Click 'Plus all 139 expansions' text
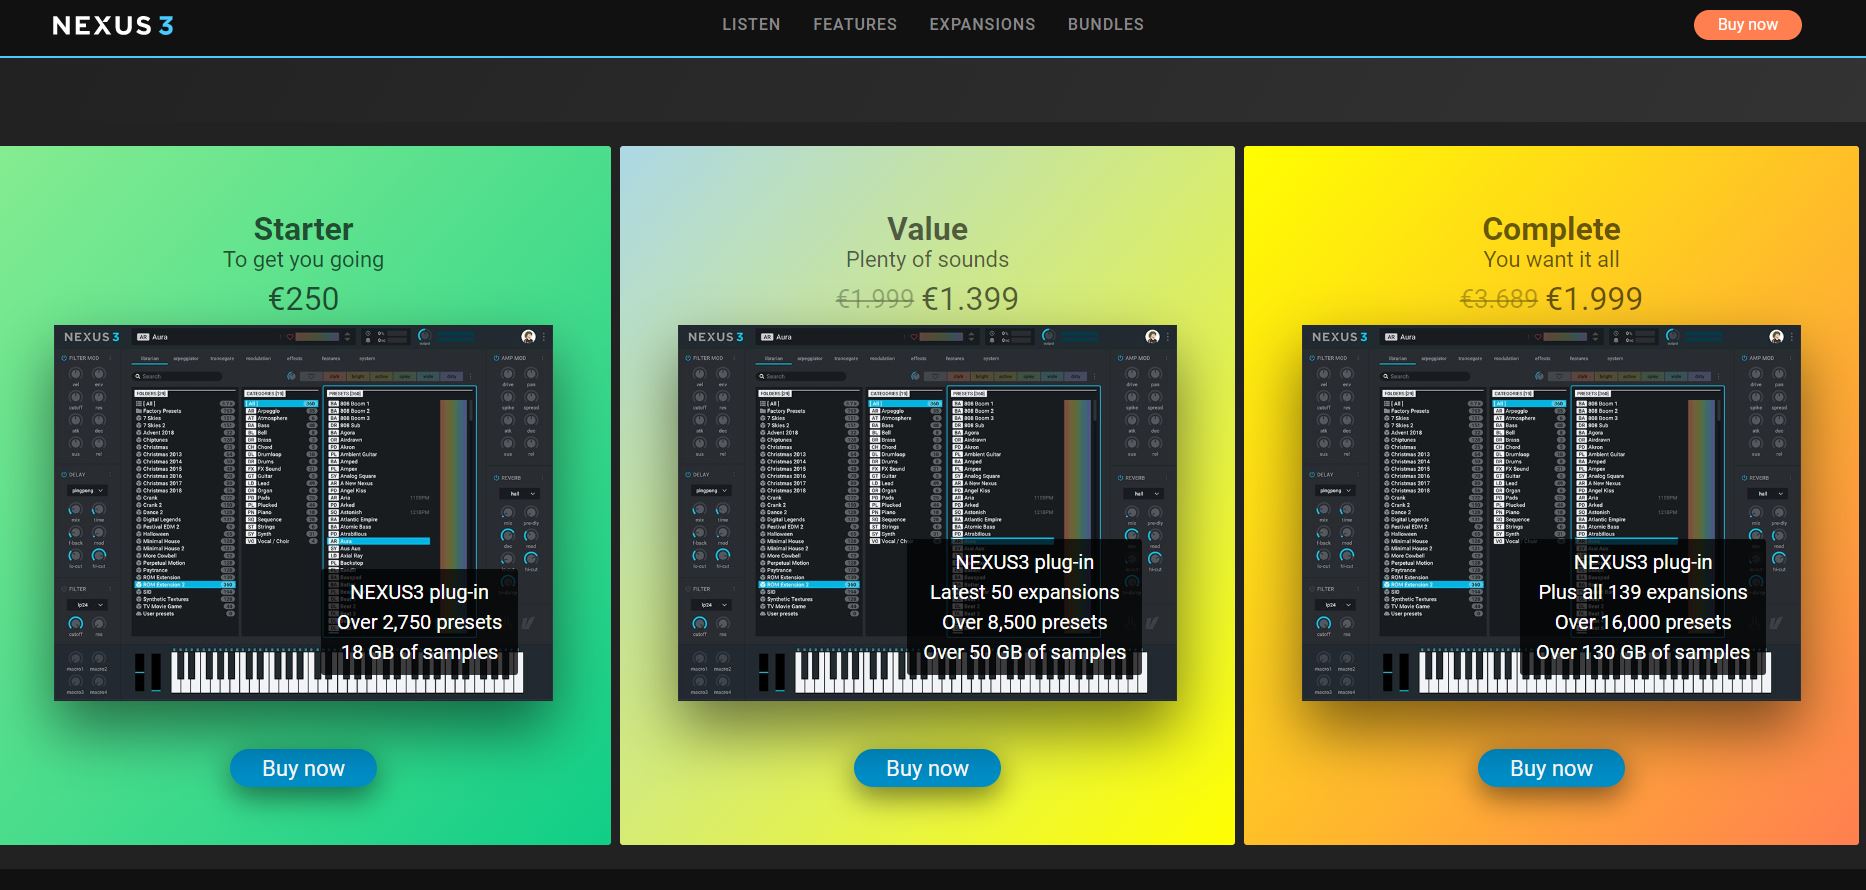The width and height of the screenshot is (1866, 890). (1642, 592)
